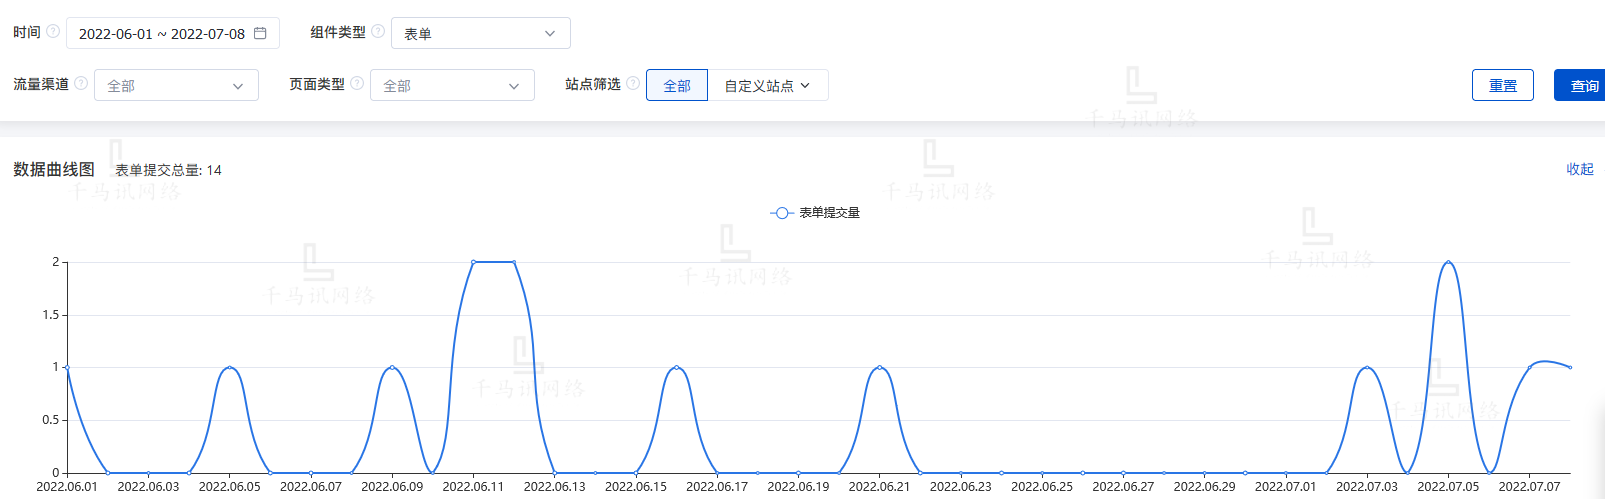Click the help icon beside 站点筛选
Viewport: 1605px width, 499px height.
(633, 84)
